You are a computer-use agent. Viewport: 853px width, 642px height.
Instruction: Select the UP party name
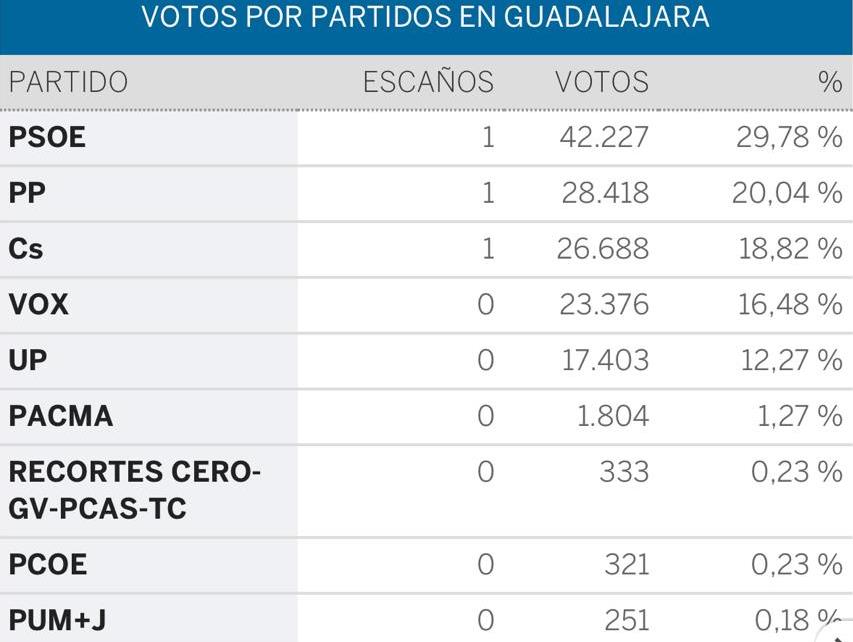pyautogui.click(x=28, y=361)
